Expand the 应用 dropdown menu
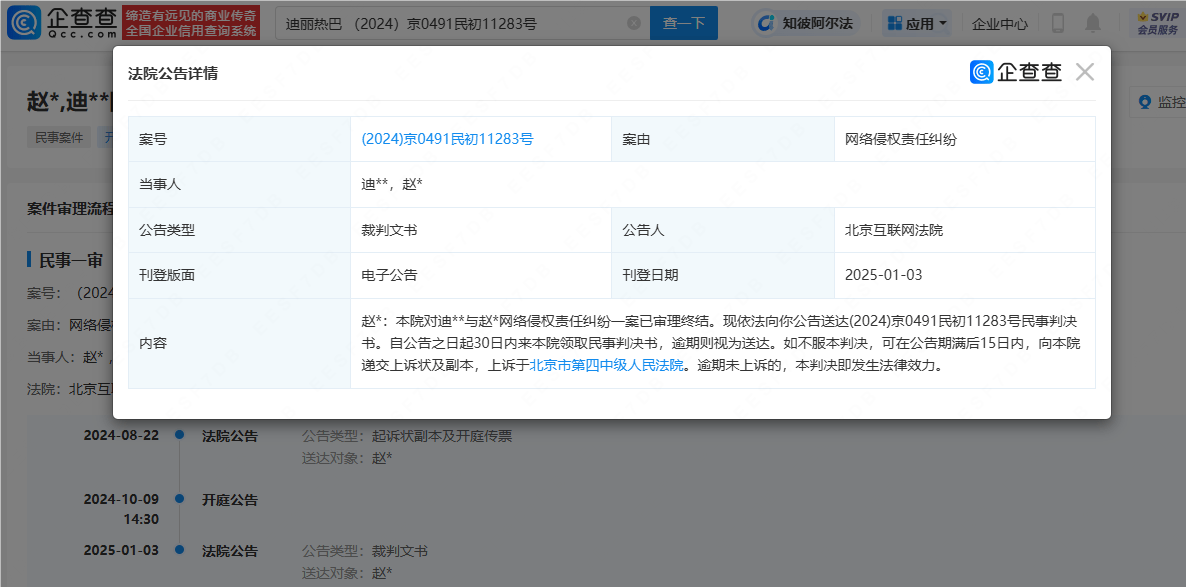 click(x=918, y=23)
